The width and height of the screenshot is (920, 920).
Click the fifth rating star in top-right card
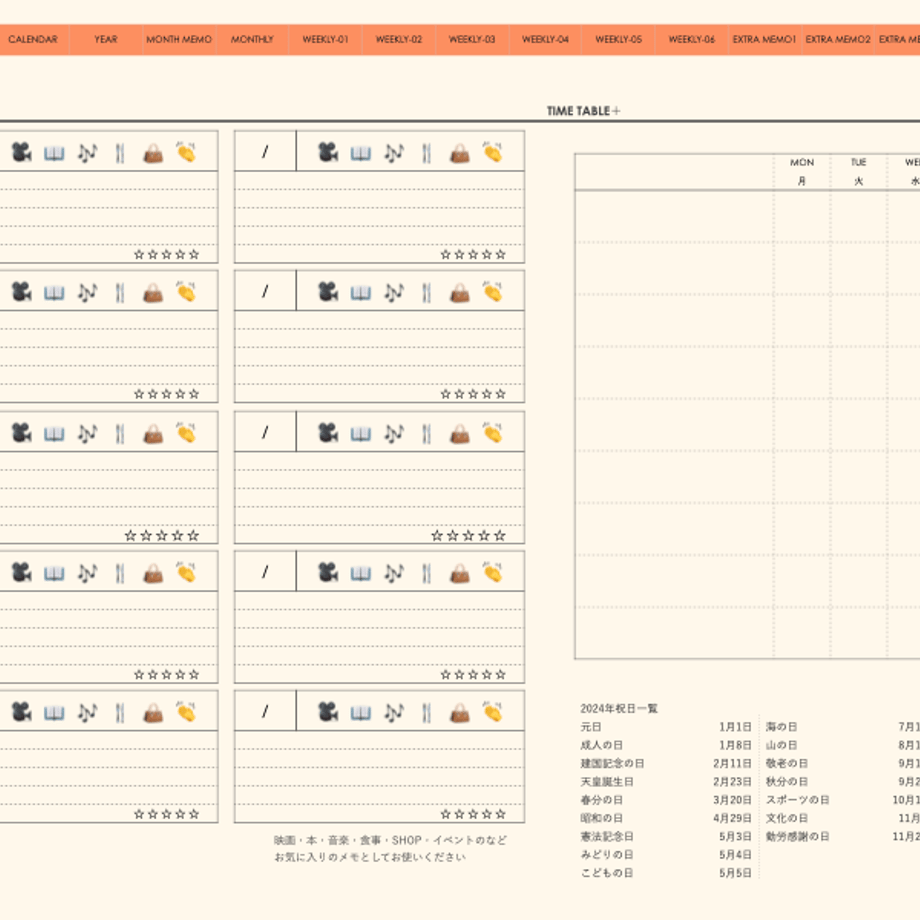[x=500, y=255]
